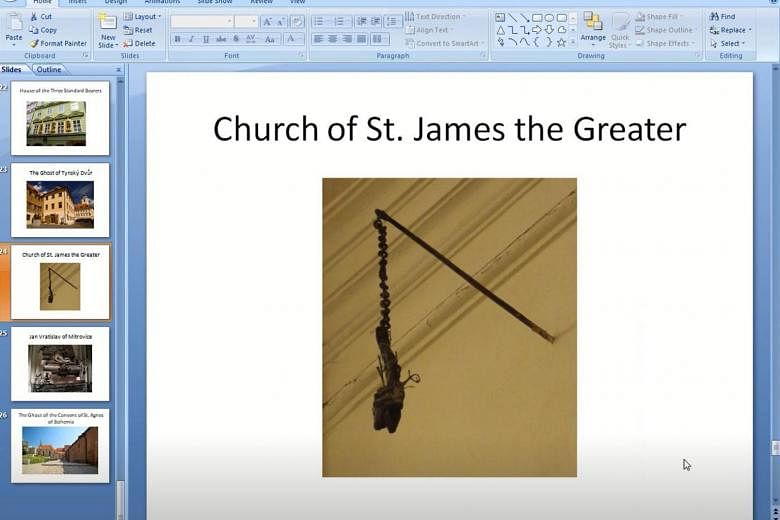Open the Design ribbon tab

point(115,2)
